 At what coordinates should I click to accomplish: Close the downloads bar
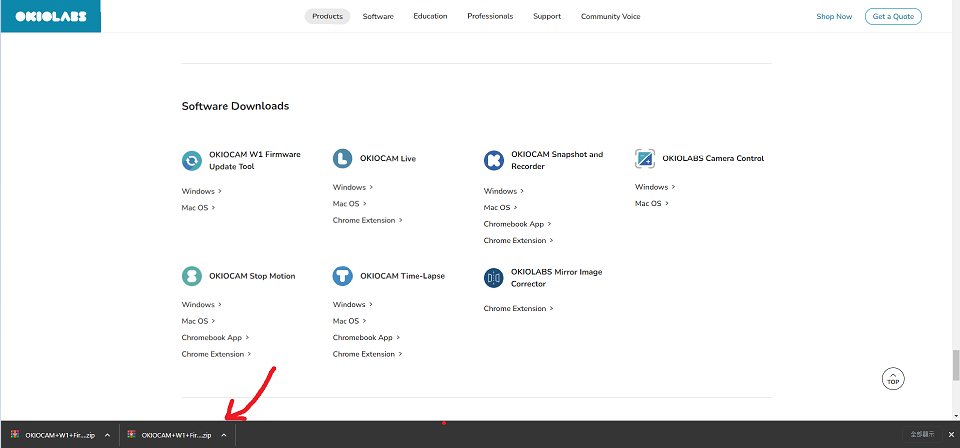pos(951,435)
